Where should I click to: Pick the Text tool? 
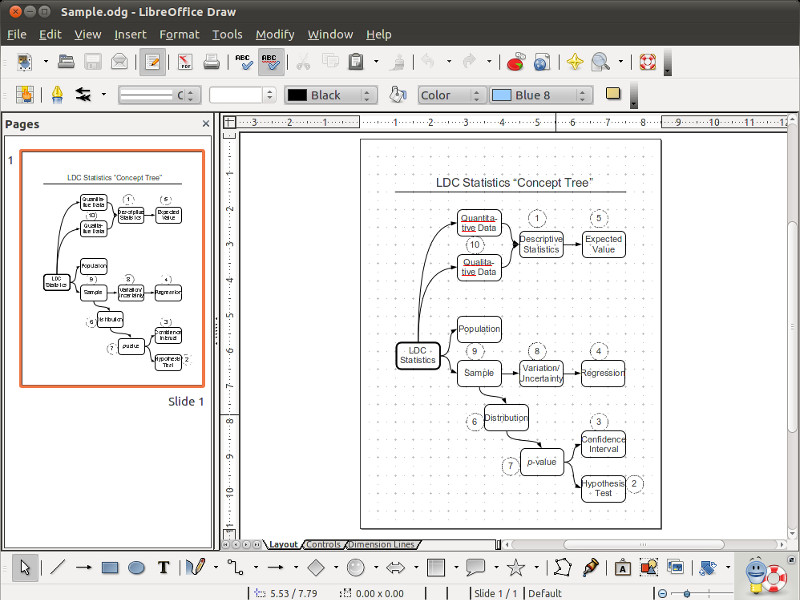pyautogui.click(x=163, y=568)
